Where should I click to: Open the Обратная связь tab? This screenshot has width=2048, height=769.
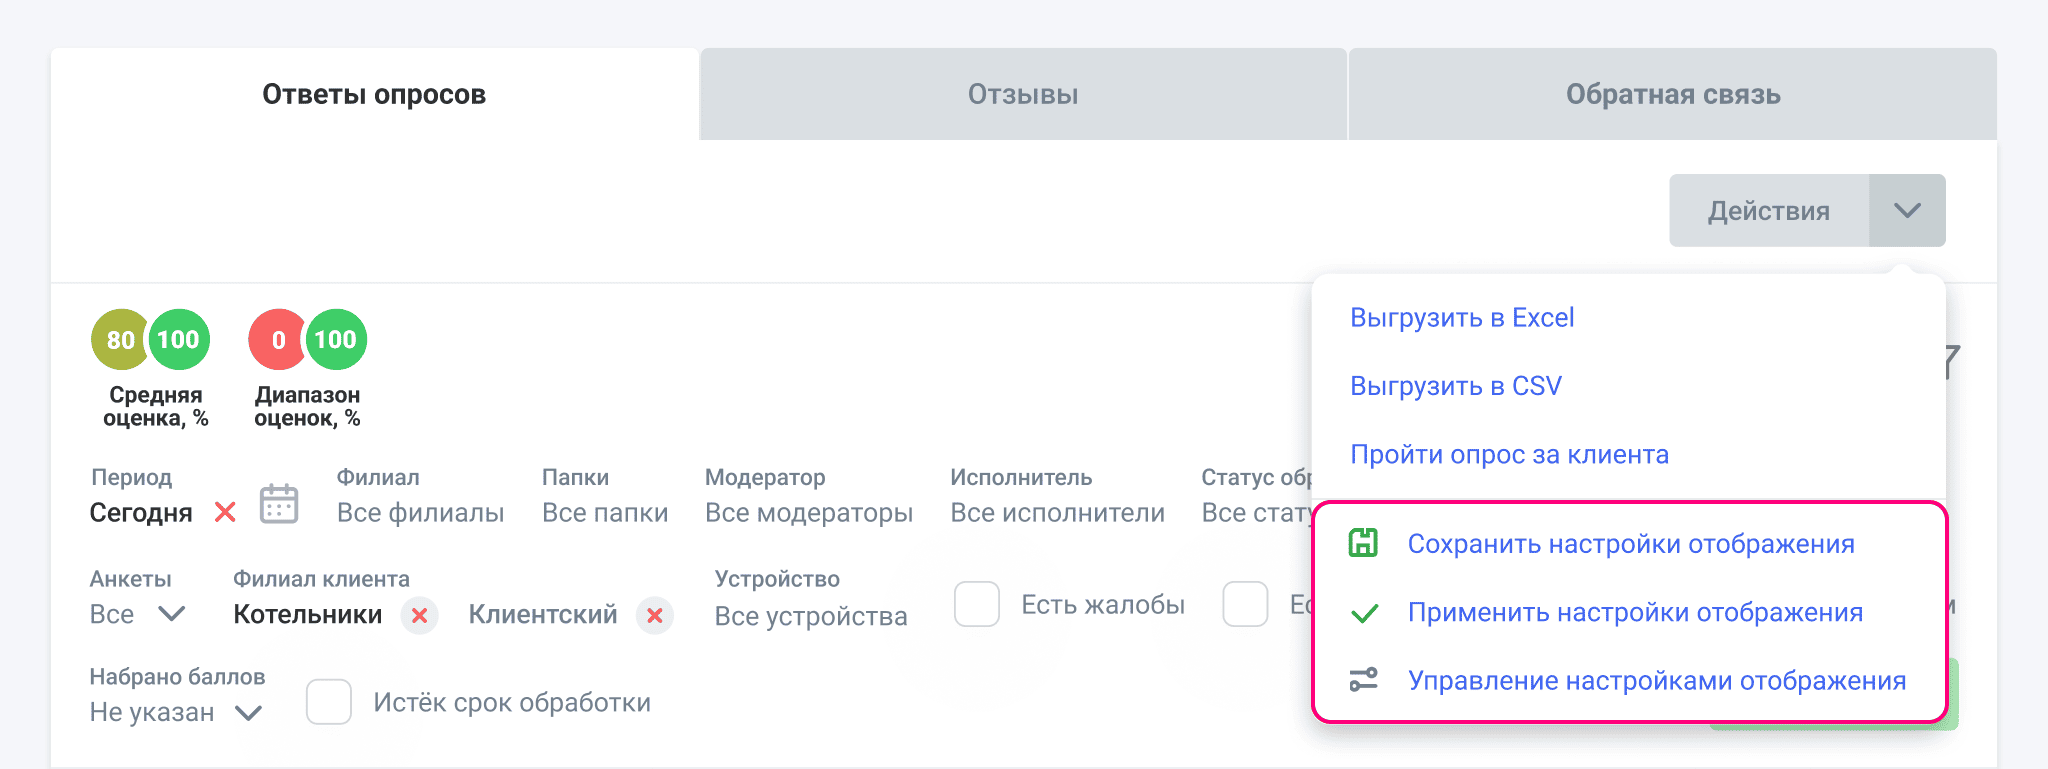[1673, 95]
